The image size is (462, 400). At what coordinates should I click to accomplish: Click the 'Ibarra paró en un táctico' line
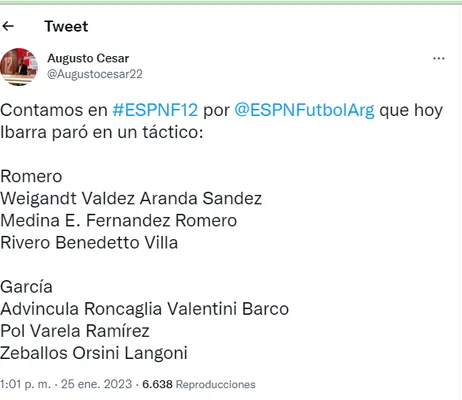102,132
